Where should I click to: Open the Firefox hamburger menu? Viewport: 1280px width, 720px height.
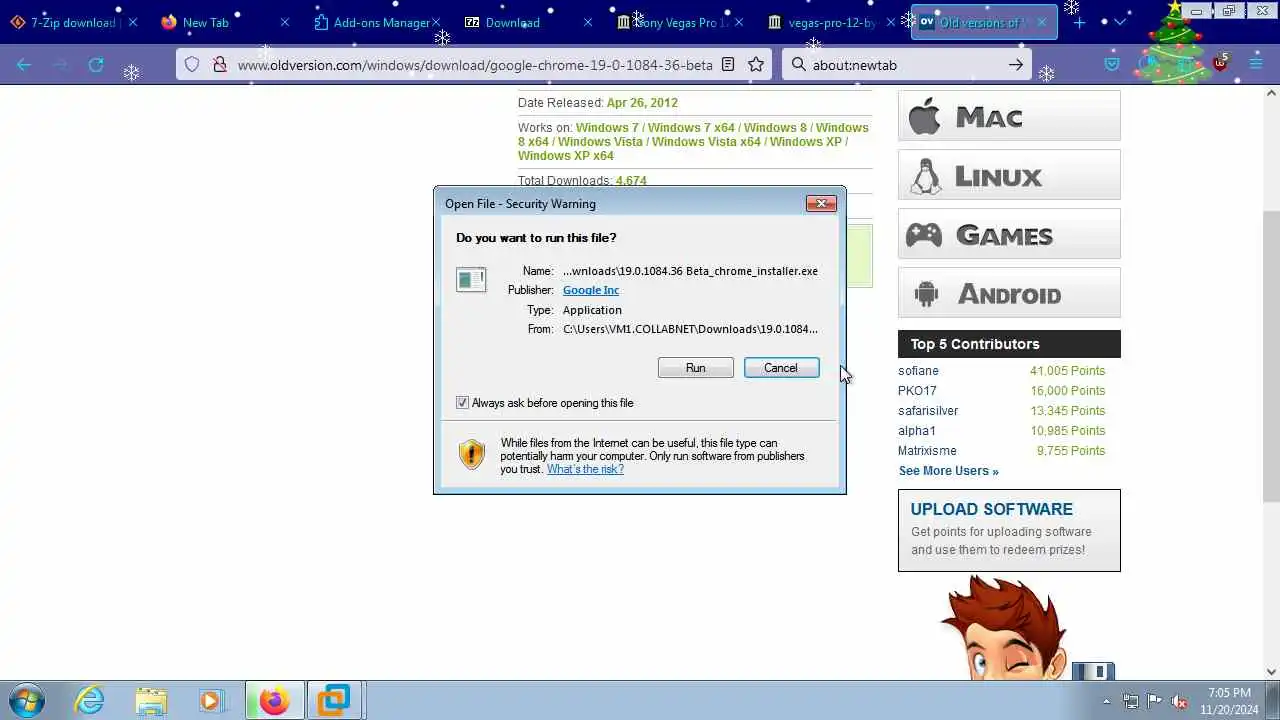(1255, 64)
